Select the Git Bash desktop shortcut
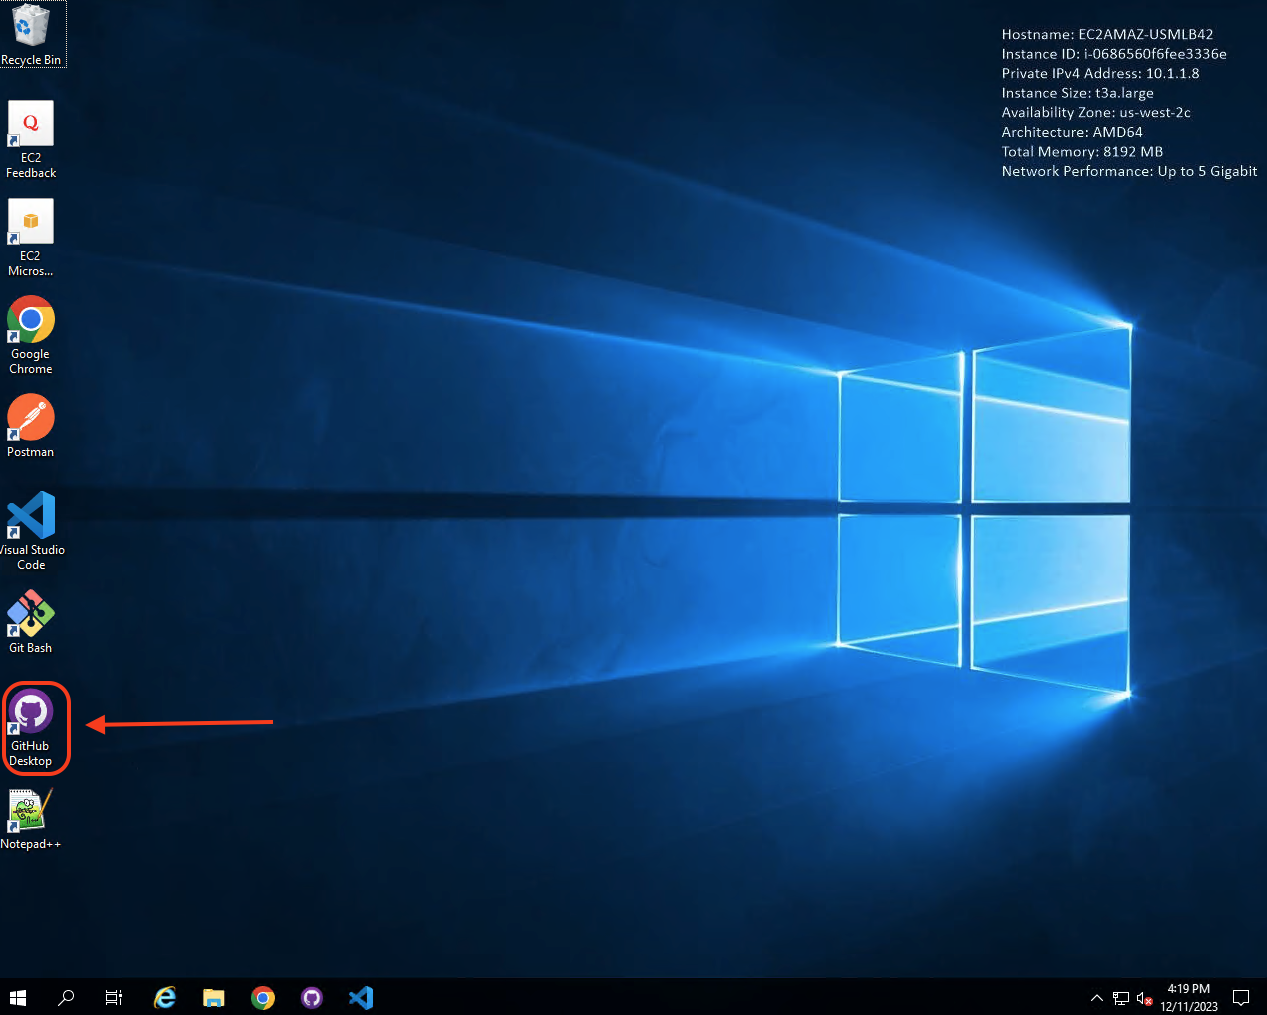 [31, 622]
